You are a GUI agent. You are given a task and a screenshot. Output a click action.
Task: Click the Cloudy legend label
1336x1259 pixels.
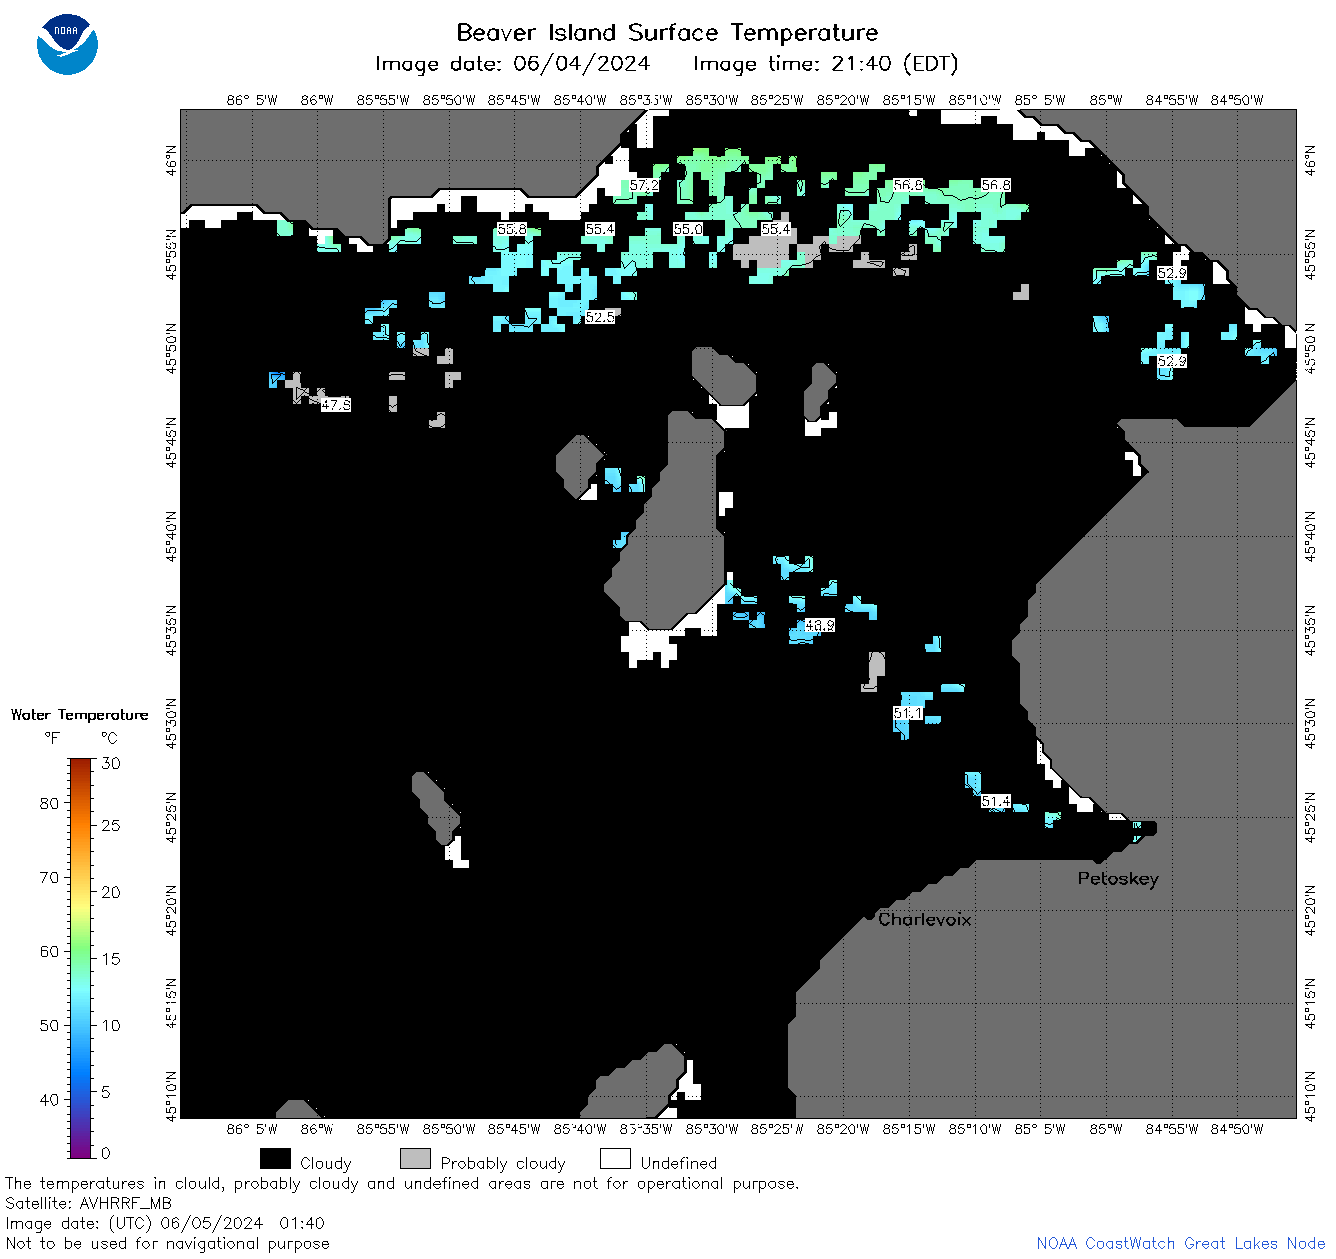326,1164
